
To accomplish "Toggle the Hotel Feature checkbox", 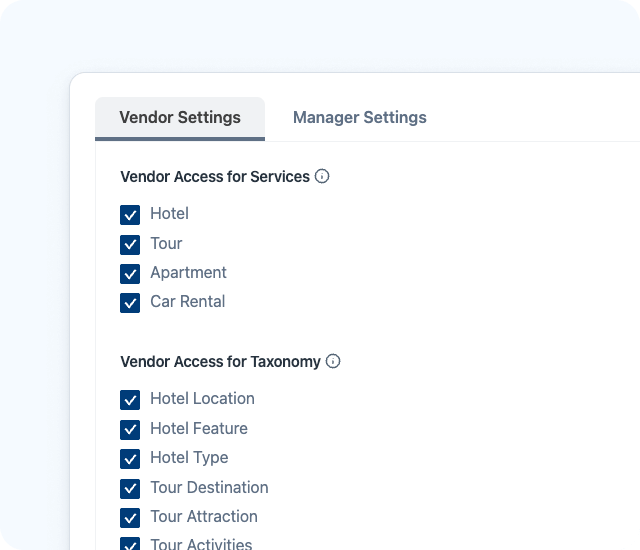I will coord(130,429).
